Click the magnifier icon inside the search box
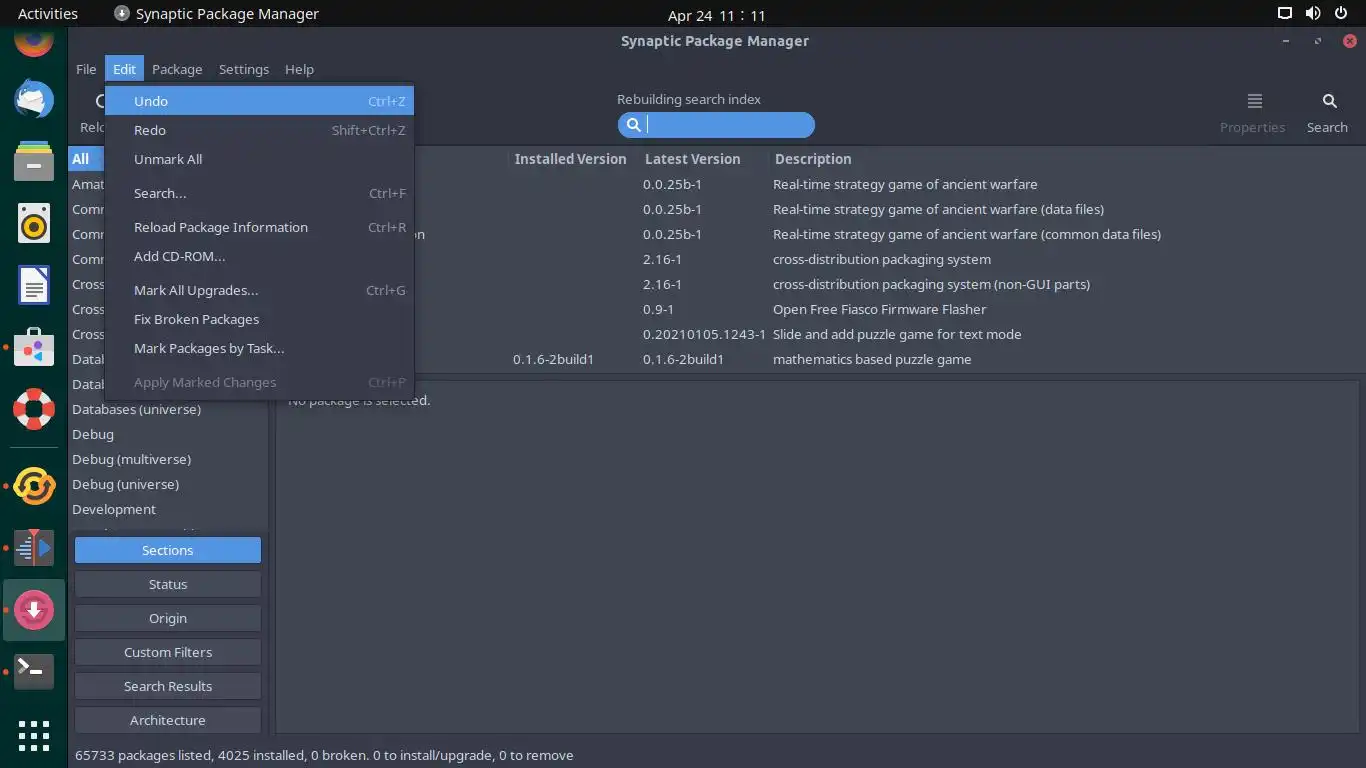This screenshot has height=768, width=1366. click(633, 125)
